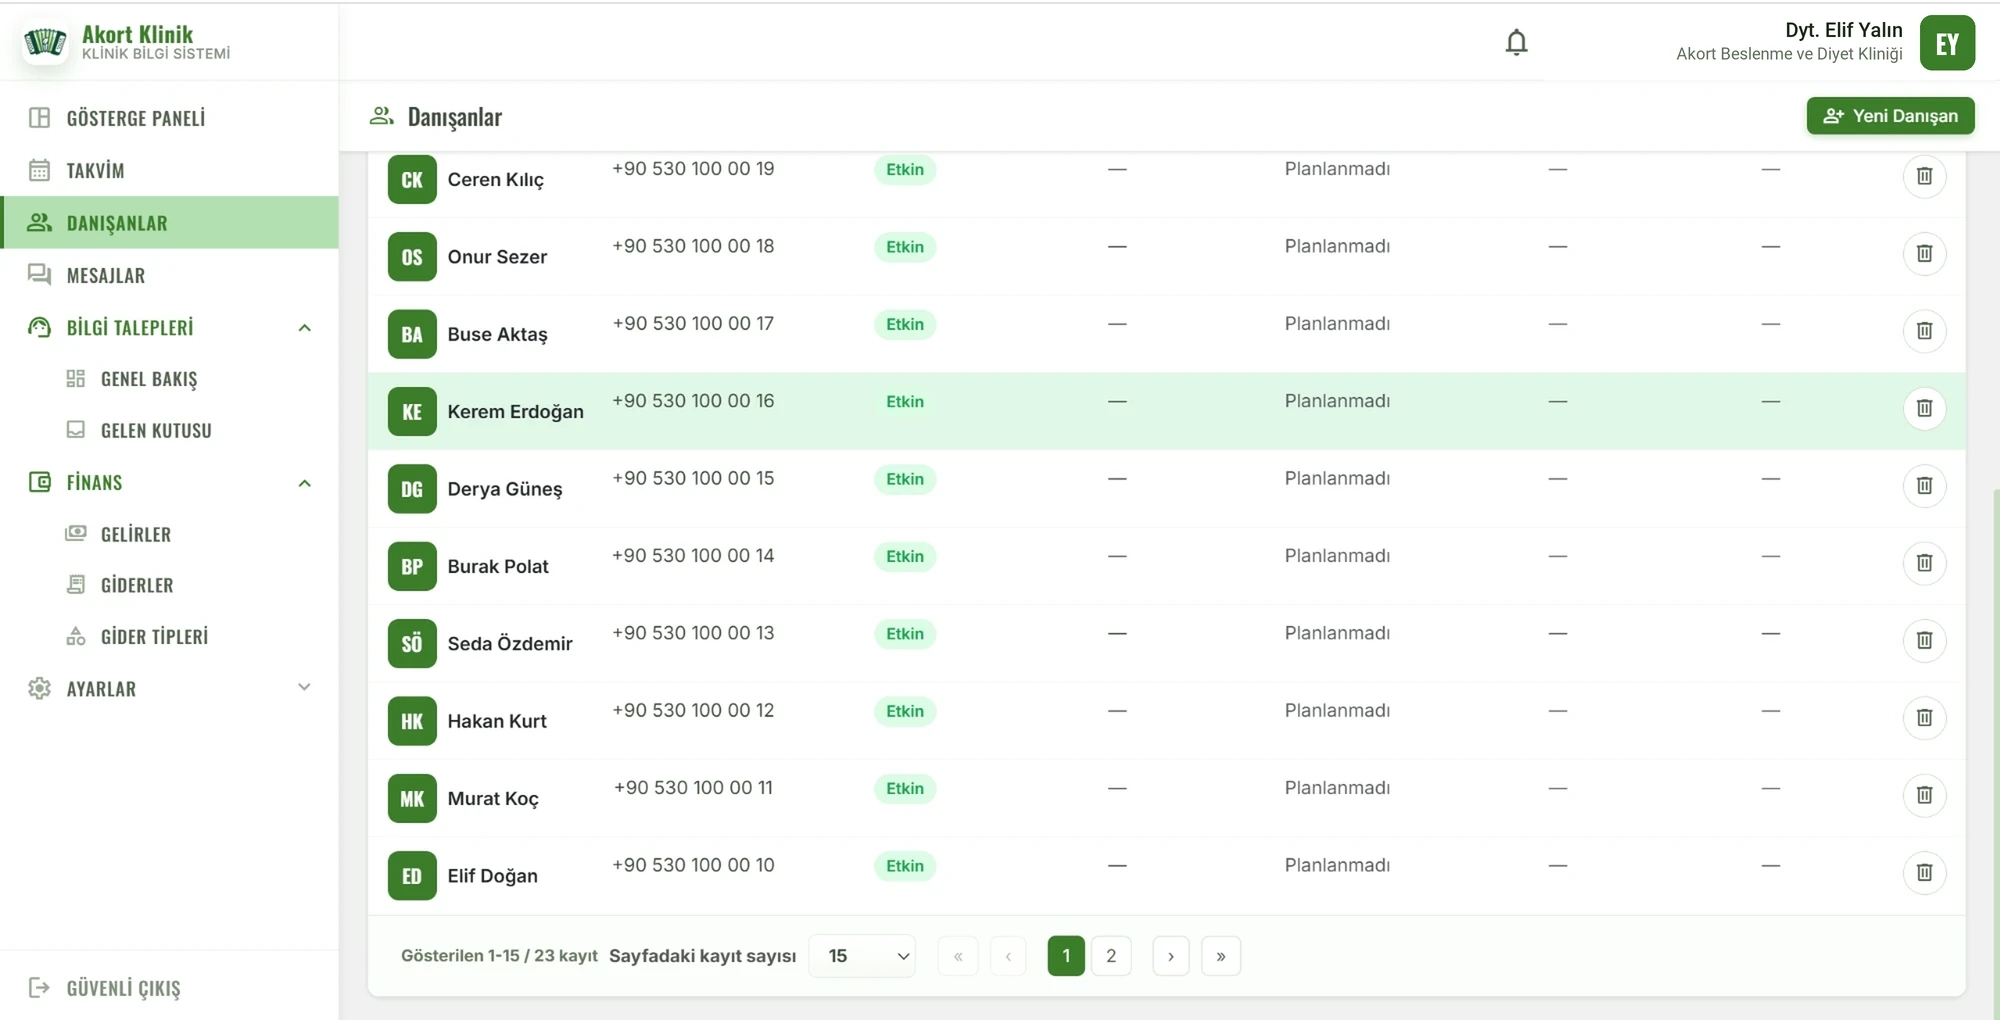
Task: Click trash icon for Hakan Kurt
Action: 1924,717
